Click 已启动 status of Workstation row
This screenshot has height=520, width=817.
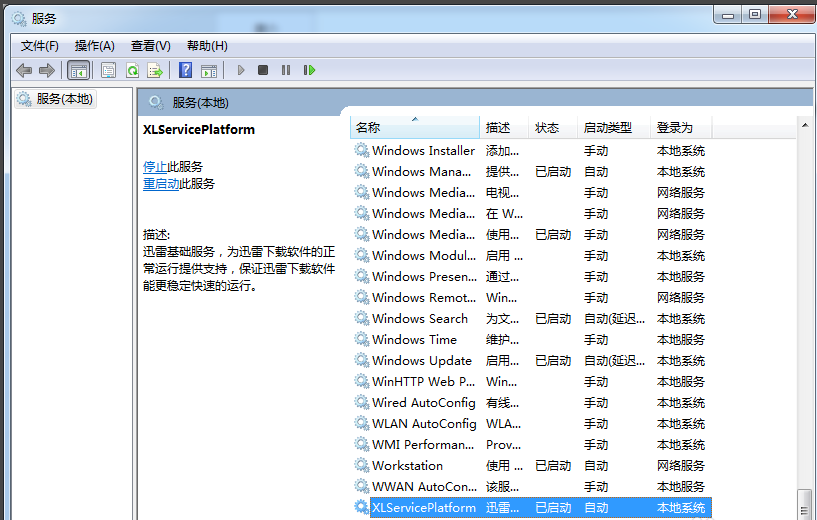[x=553, y=465]
